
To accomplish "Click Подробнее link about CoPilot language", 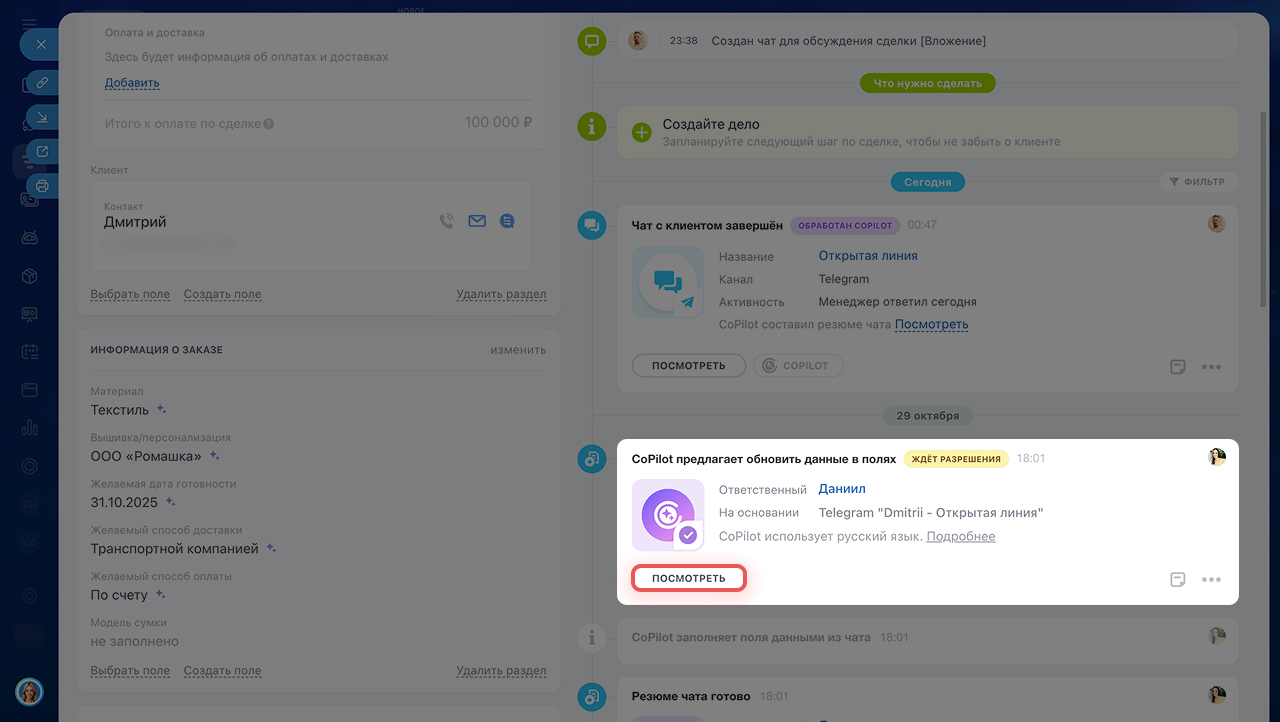I will pyautogui.click(x=960, y=537).
